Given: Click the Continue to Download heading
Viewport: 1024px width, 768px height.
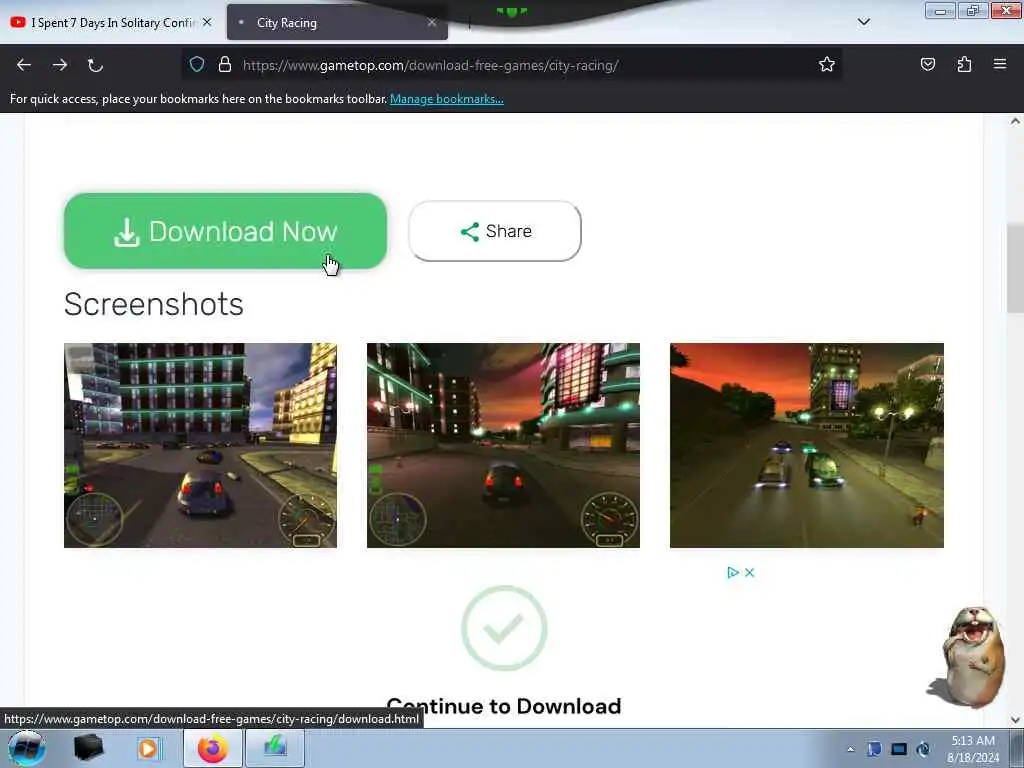Looking at the screenshot, I should pyautogui.click(x=504, y=706).
